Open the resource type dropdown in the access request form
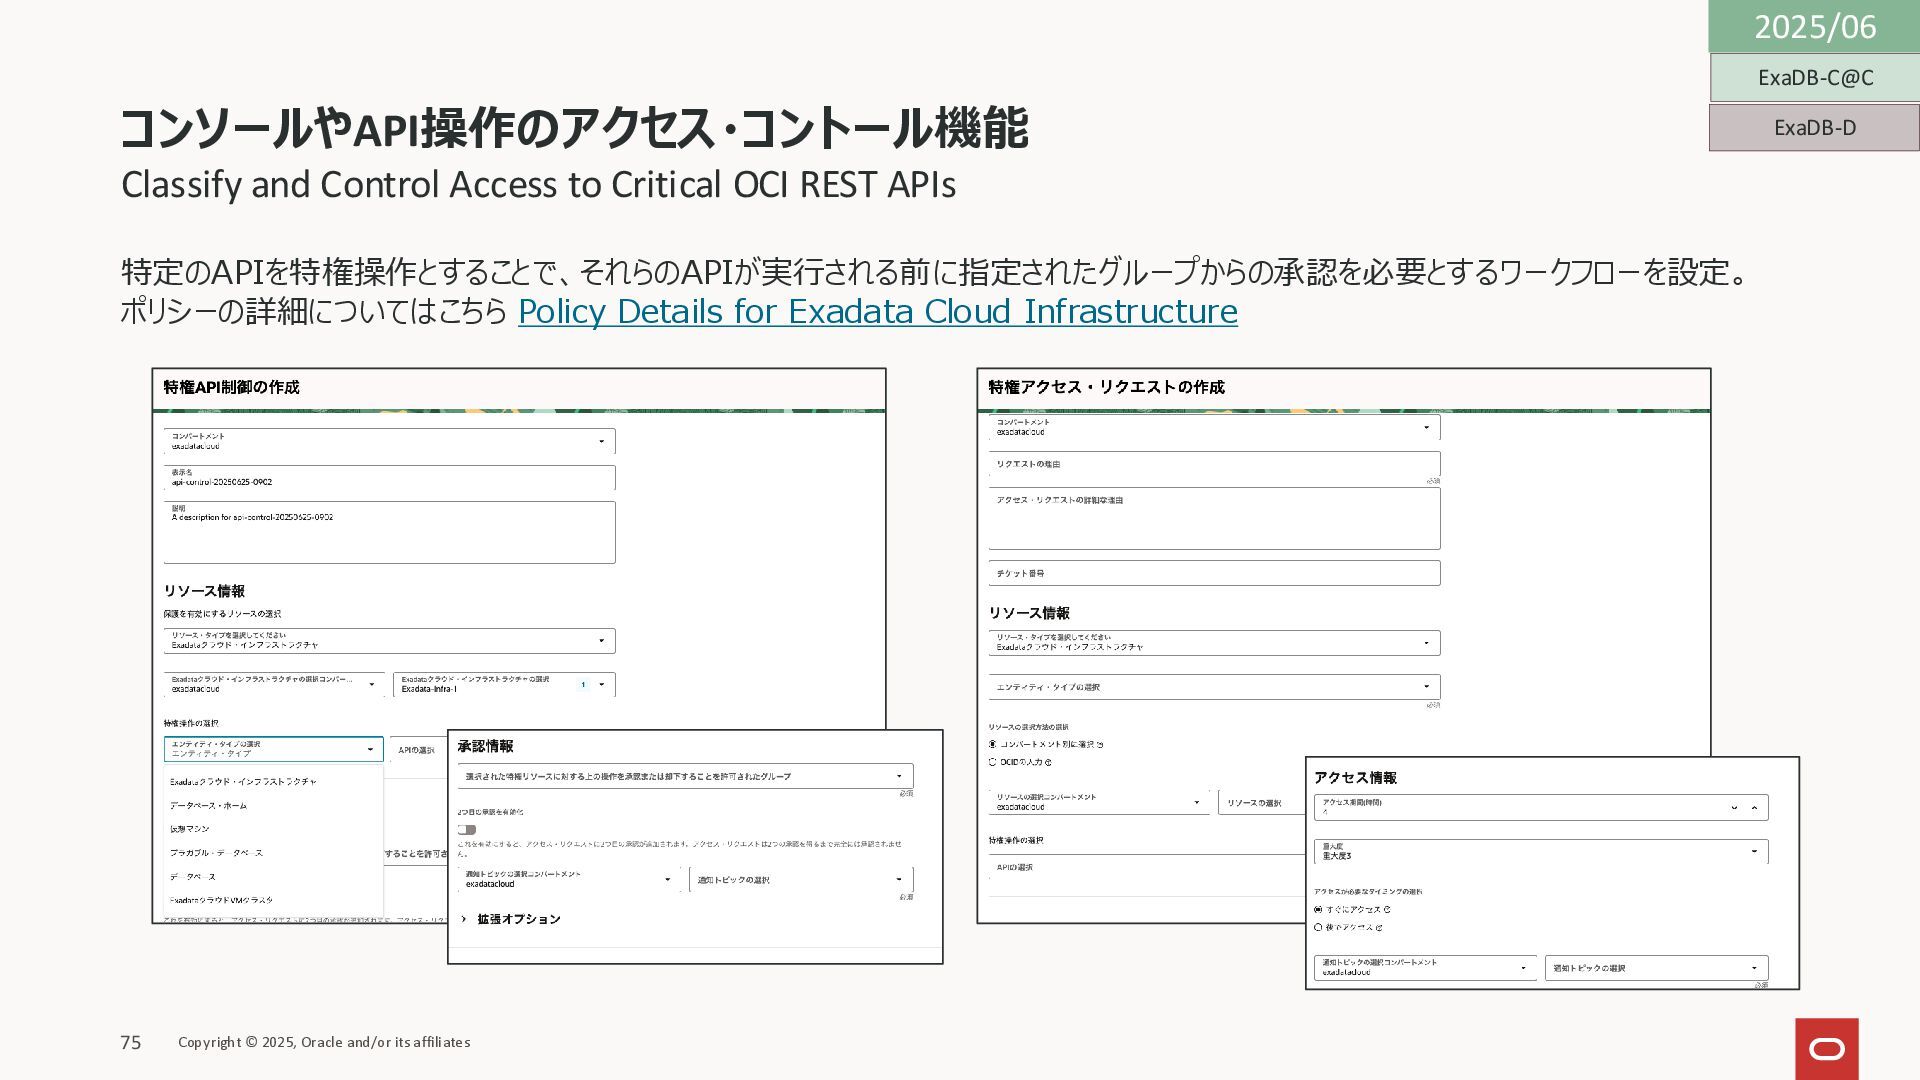Image resolution: width=1920 pixels, height=1080 pixels. point(1214,643)
